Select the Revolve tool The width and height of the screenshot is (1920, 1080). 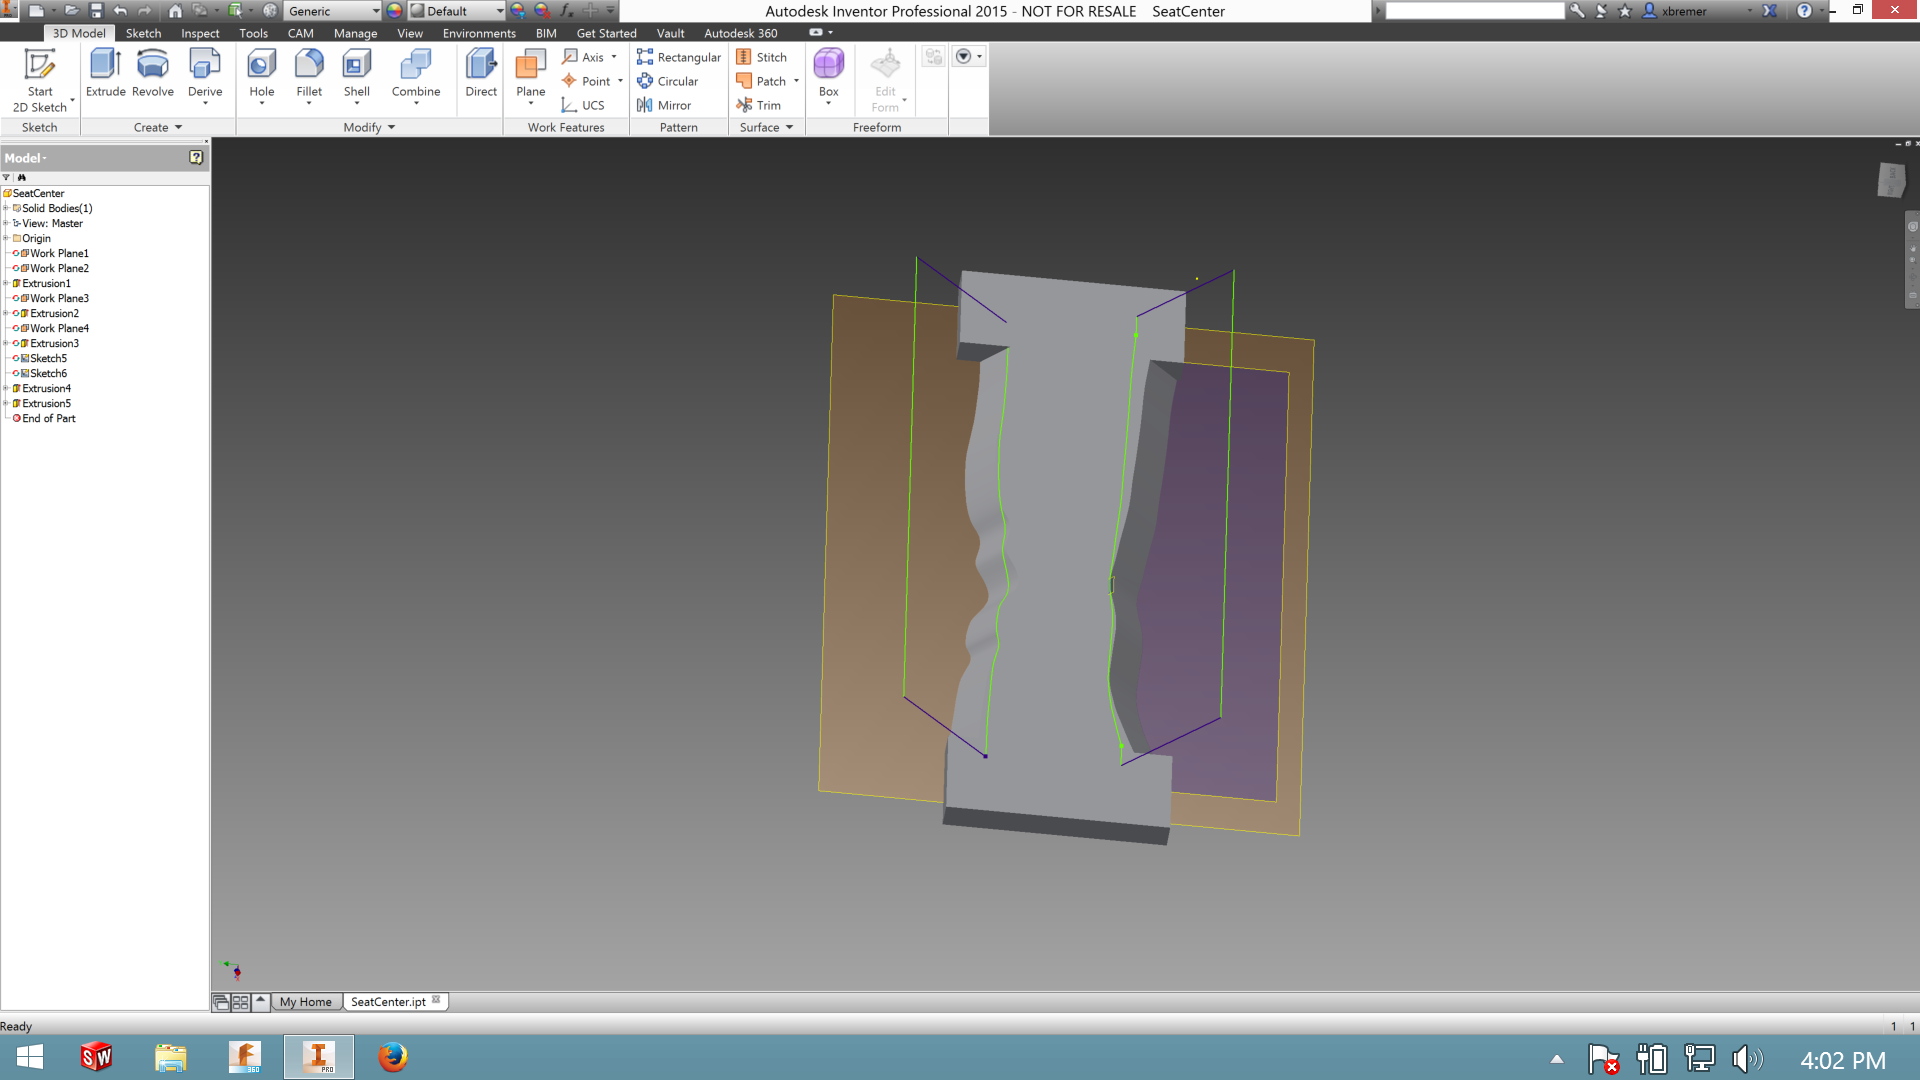tap(153, 75)
